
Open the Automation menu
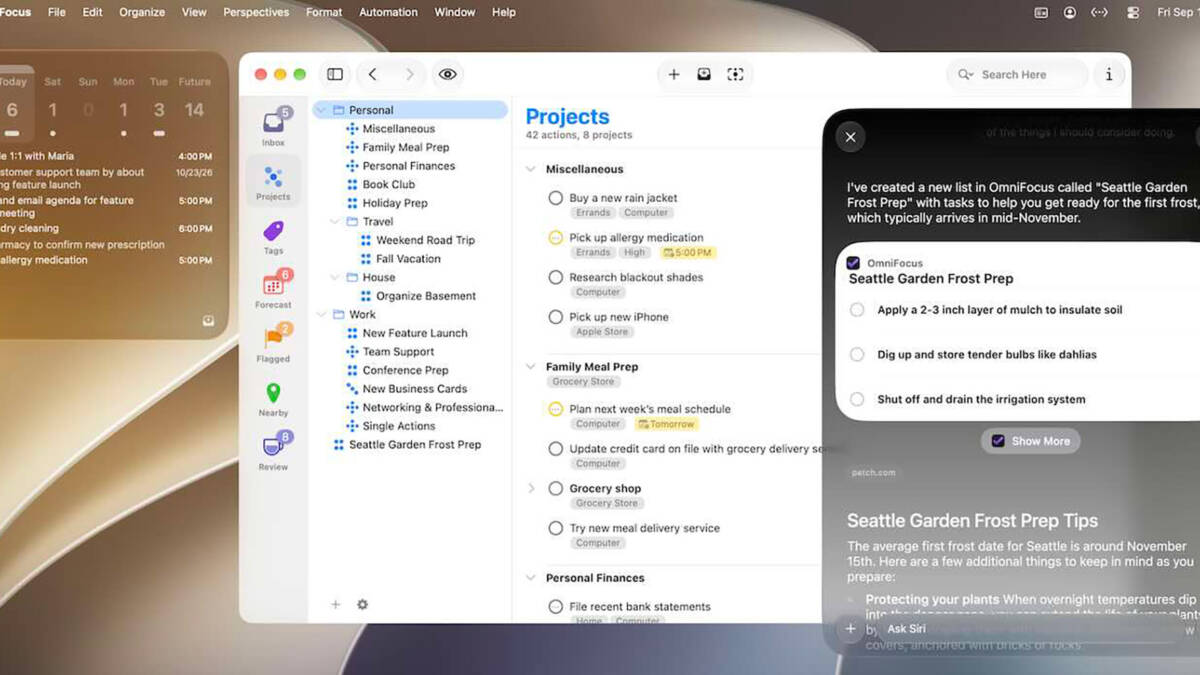388,12
